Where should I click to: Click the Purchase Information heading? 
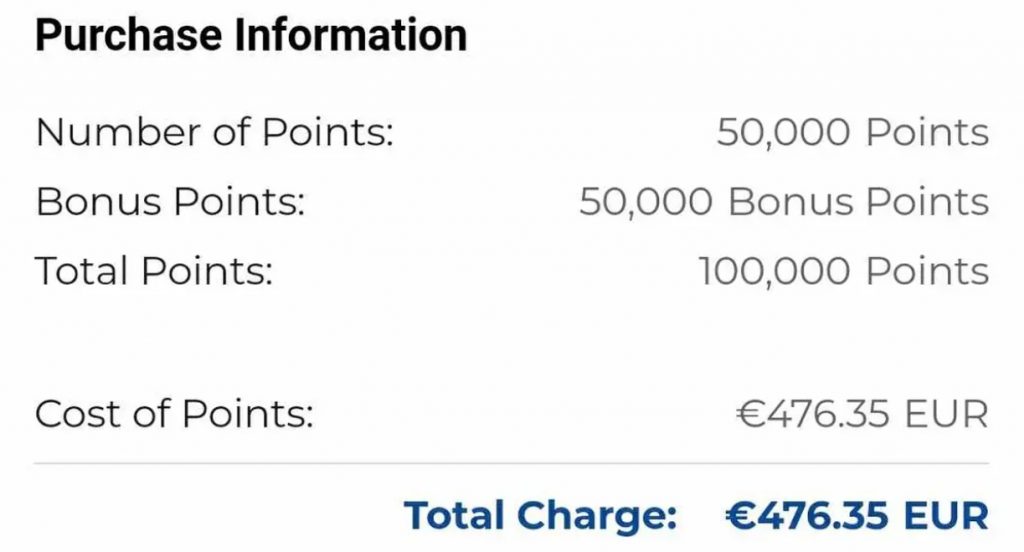[251, 35]
